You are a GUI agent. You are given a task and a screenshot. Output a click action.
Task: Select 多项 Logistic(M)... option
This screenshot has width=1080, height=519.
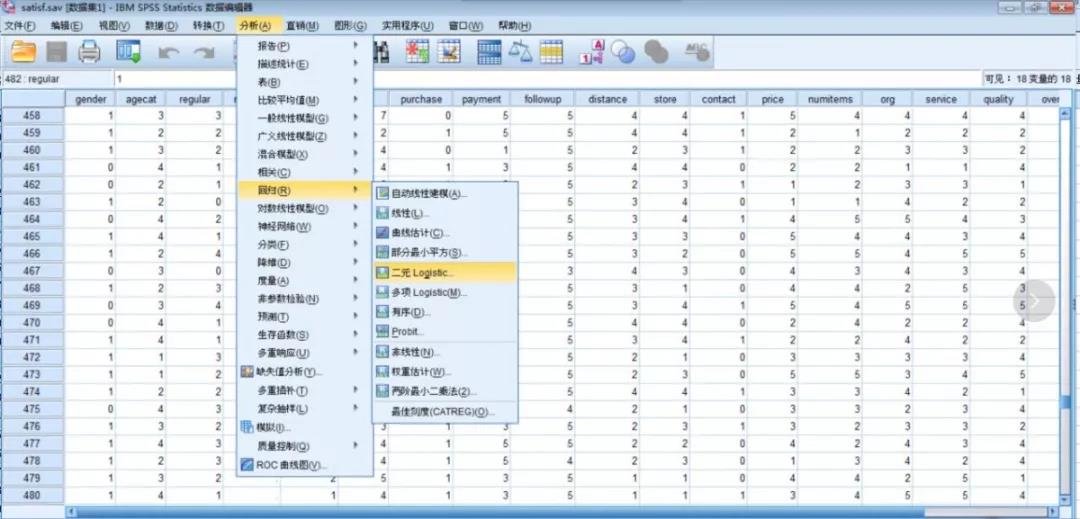(444, 293)
